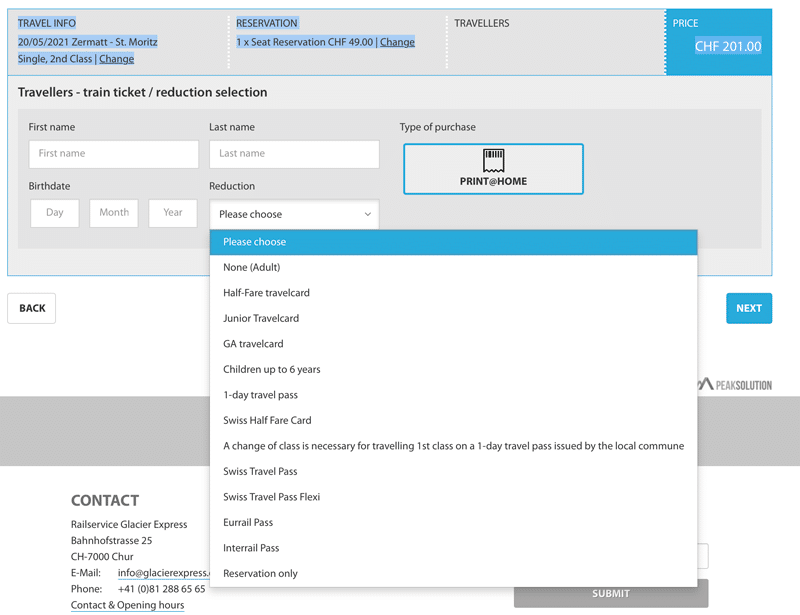Focus the birthdate Day field
Image resolution: width=800 pixels, height=615 pixels.
(55, 213)
